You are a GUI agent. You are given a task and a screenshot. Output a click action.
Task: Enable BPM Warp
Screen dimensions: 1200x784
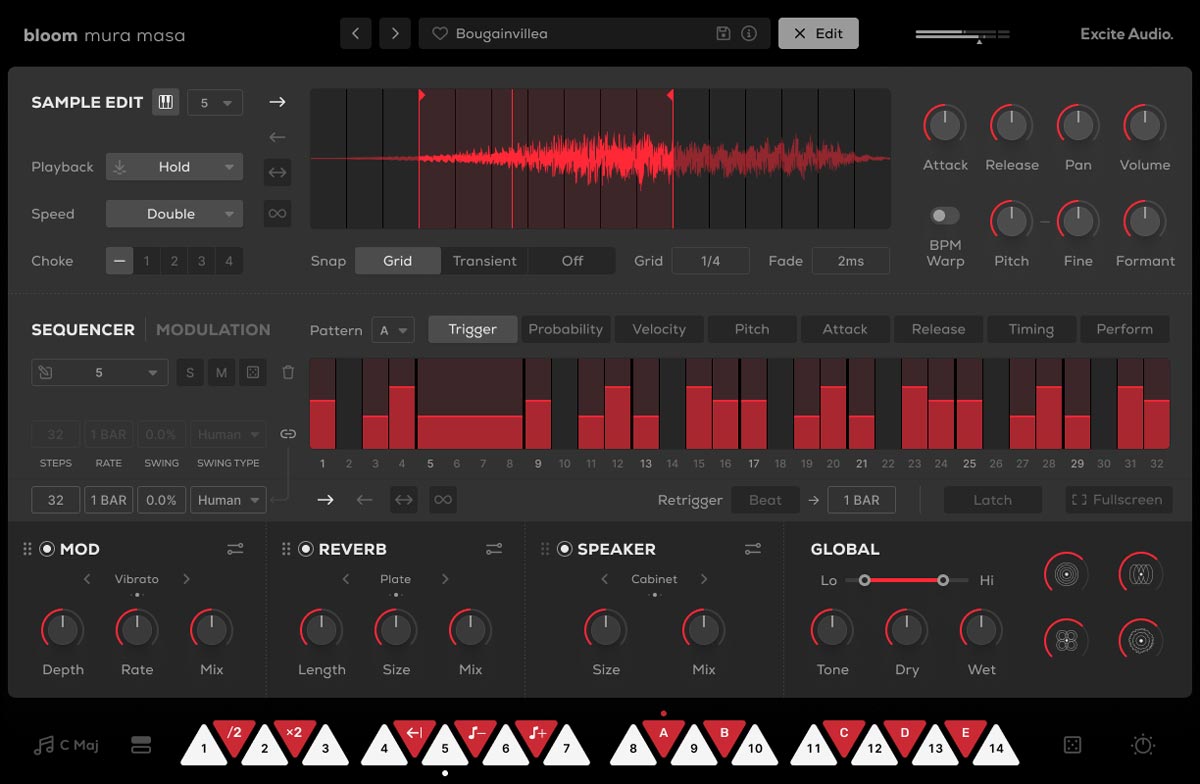[943, 214]
